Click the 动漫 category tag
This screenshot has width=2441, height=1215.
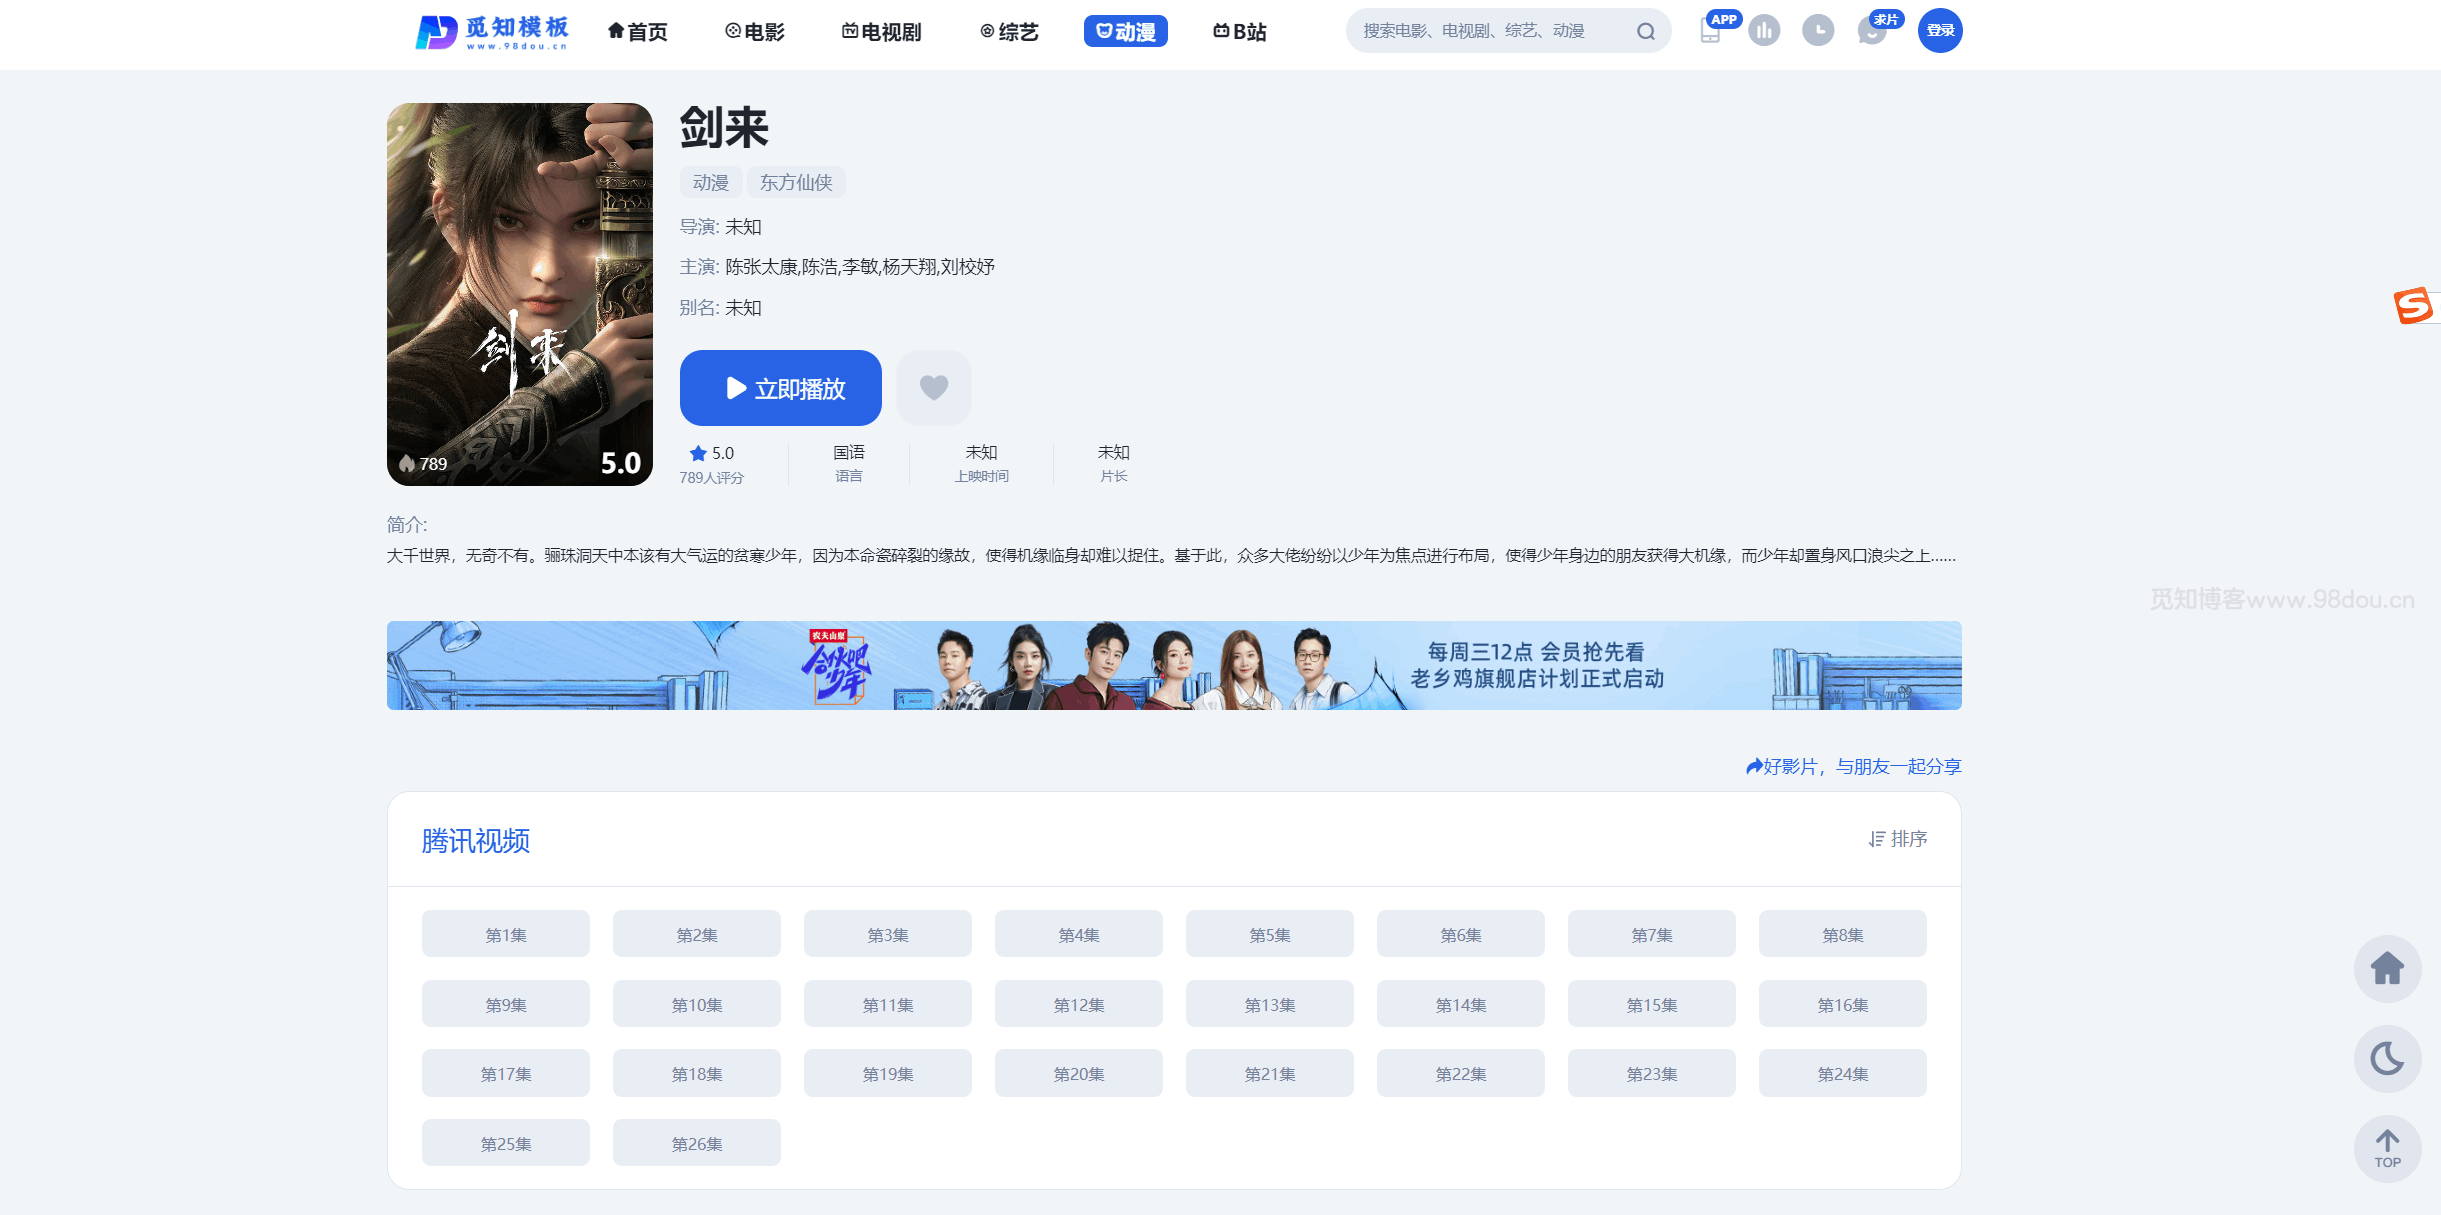[x=711, y=182]
